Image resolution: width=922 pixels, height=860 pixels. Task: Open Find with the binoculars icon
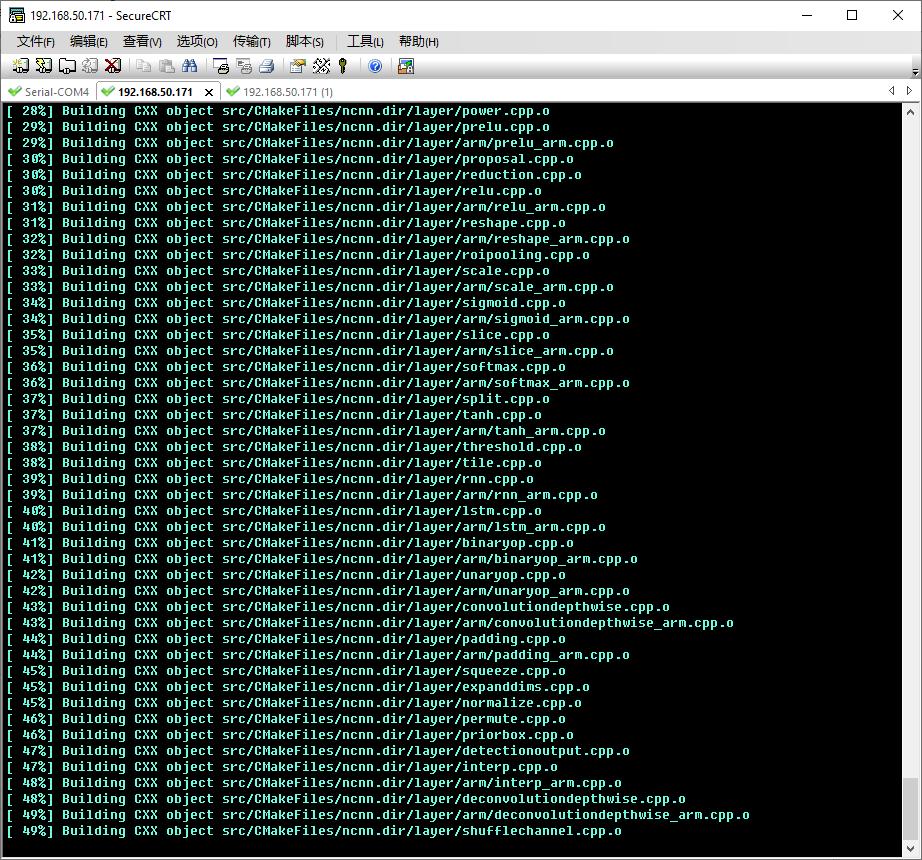(x=189, y=66)
